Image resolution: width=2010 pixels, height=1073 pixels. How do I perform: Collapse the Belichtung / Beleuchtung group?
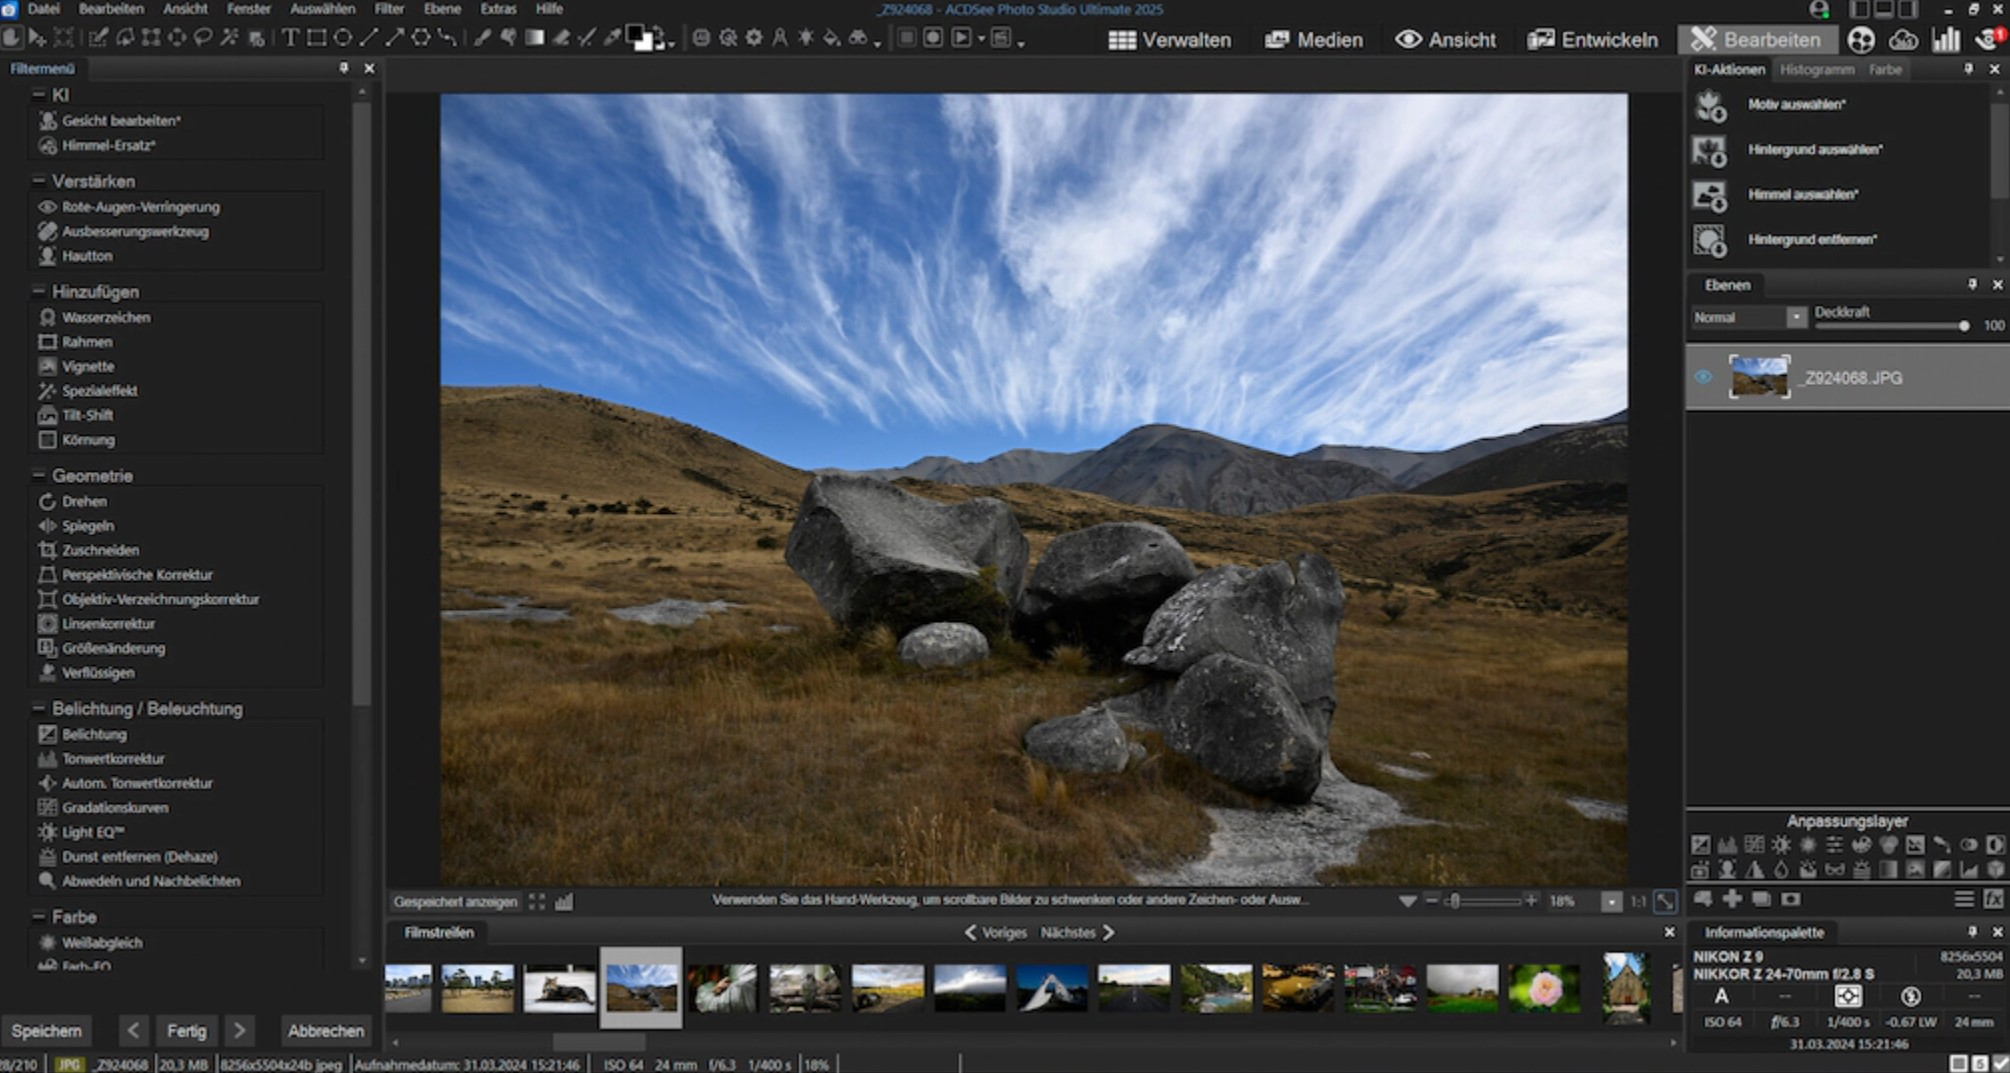(x=39, y=708)
